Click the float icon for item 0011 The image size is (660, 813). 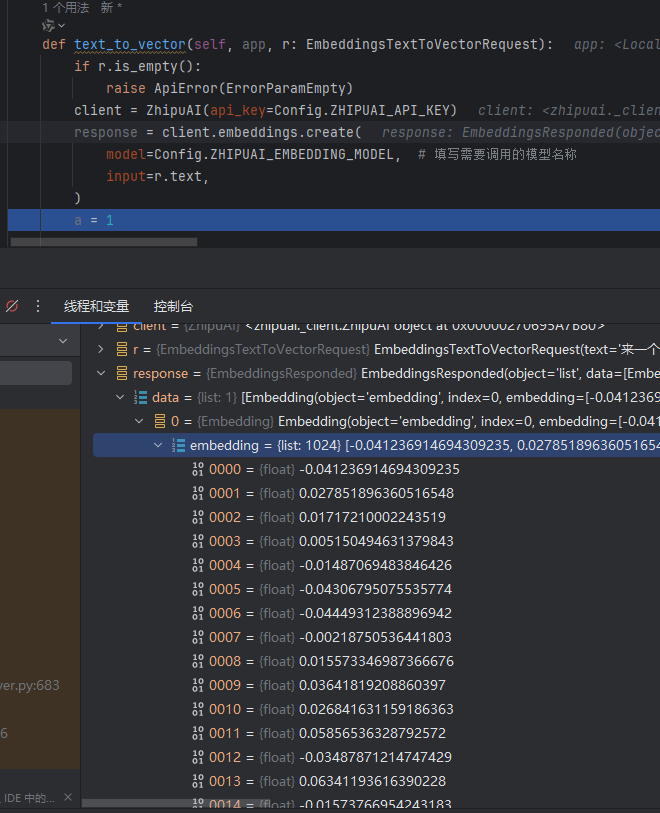198,733
